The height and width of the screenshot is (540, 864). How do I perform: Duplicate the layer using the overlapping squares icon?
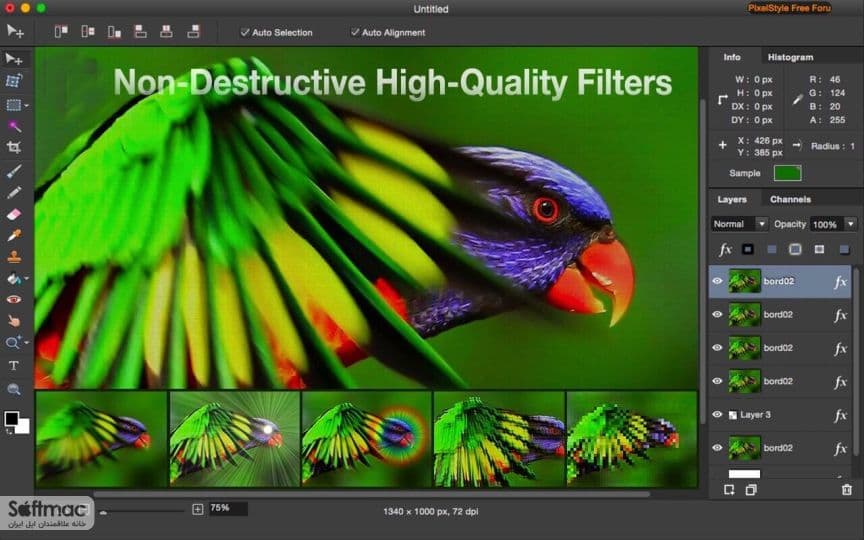click(x=751, y=490)
